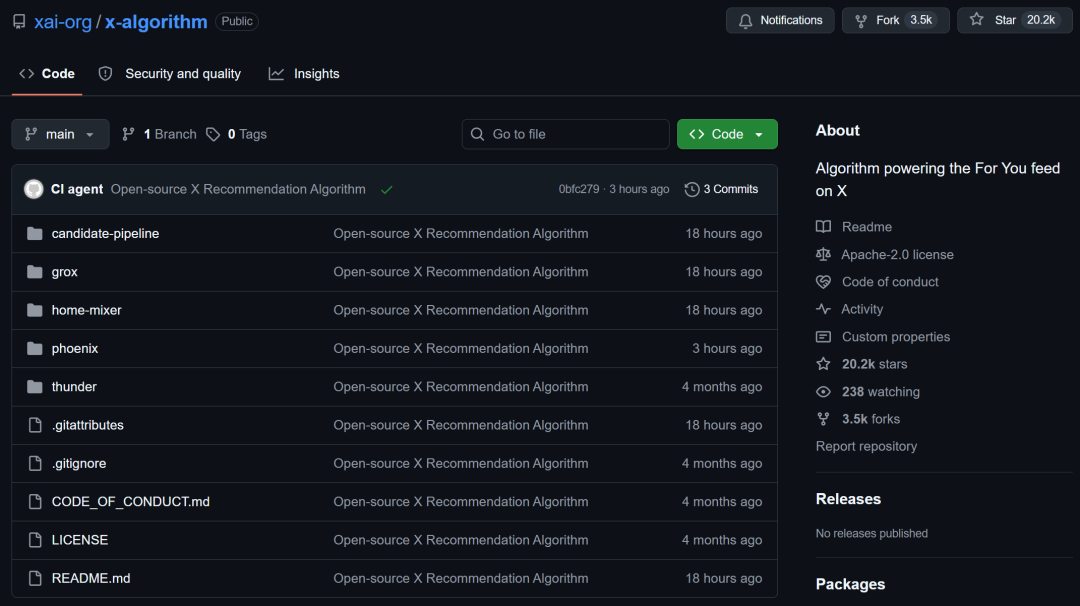Open the grox folder
The height and width of the screenshot is (606, 1080).
[x=65, y=272]
